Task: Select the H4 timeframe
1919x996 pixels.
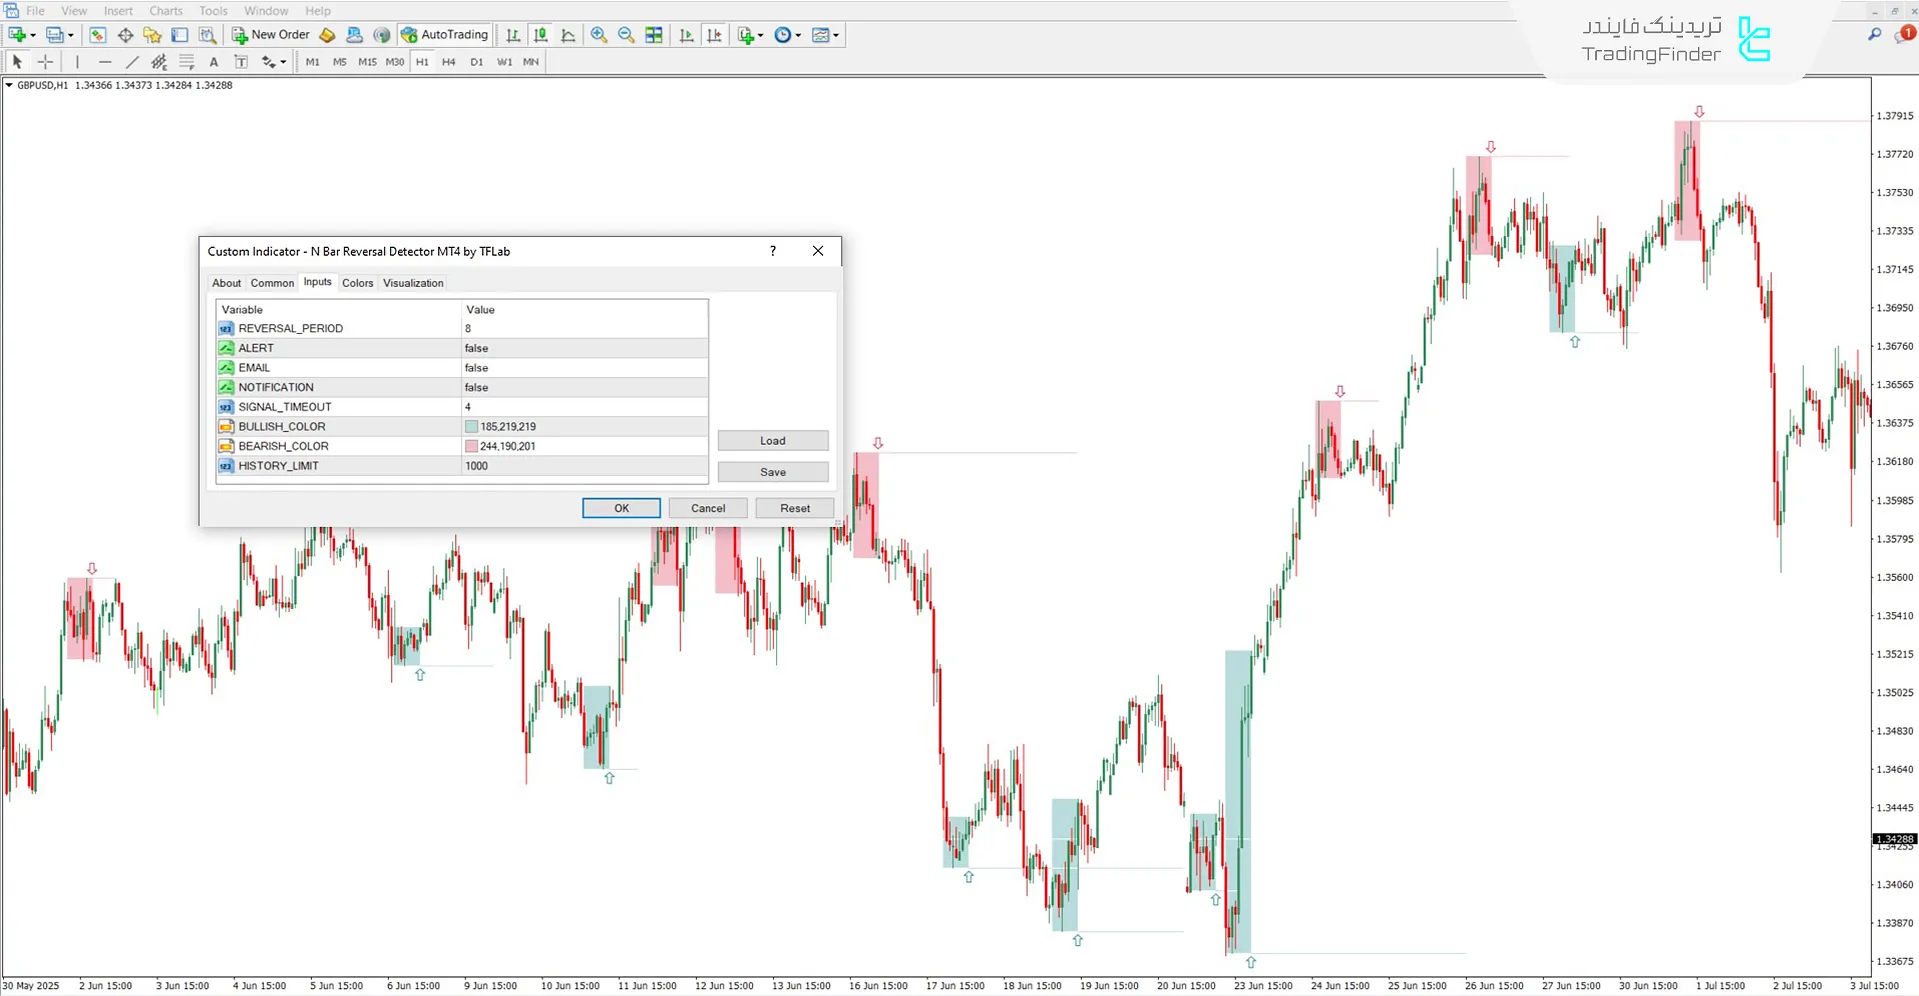Action: click(448, 61)
